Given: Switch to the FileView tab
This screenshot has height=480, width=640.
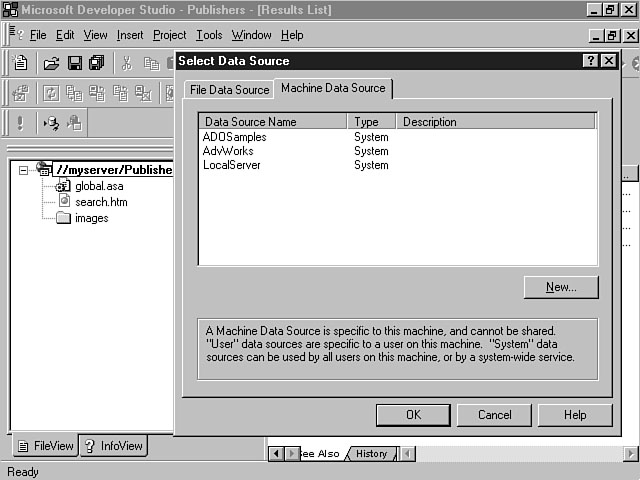Looking at the screenshot, I should [x=46, y=446].
